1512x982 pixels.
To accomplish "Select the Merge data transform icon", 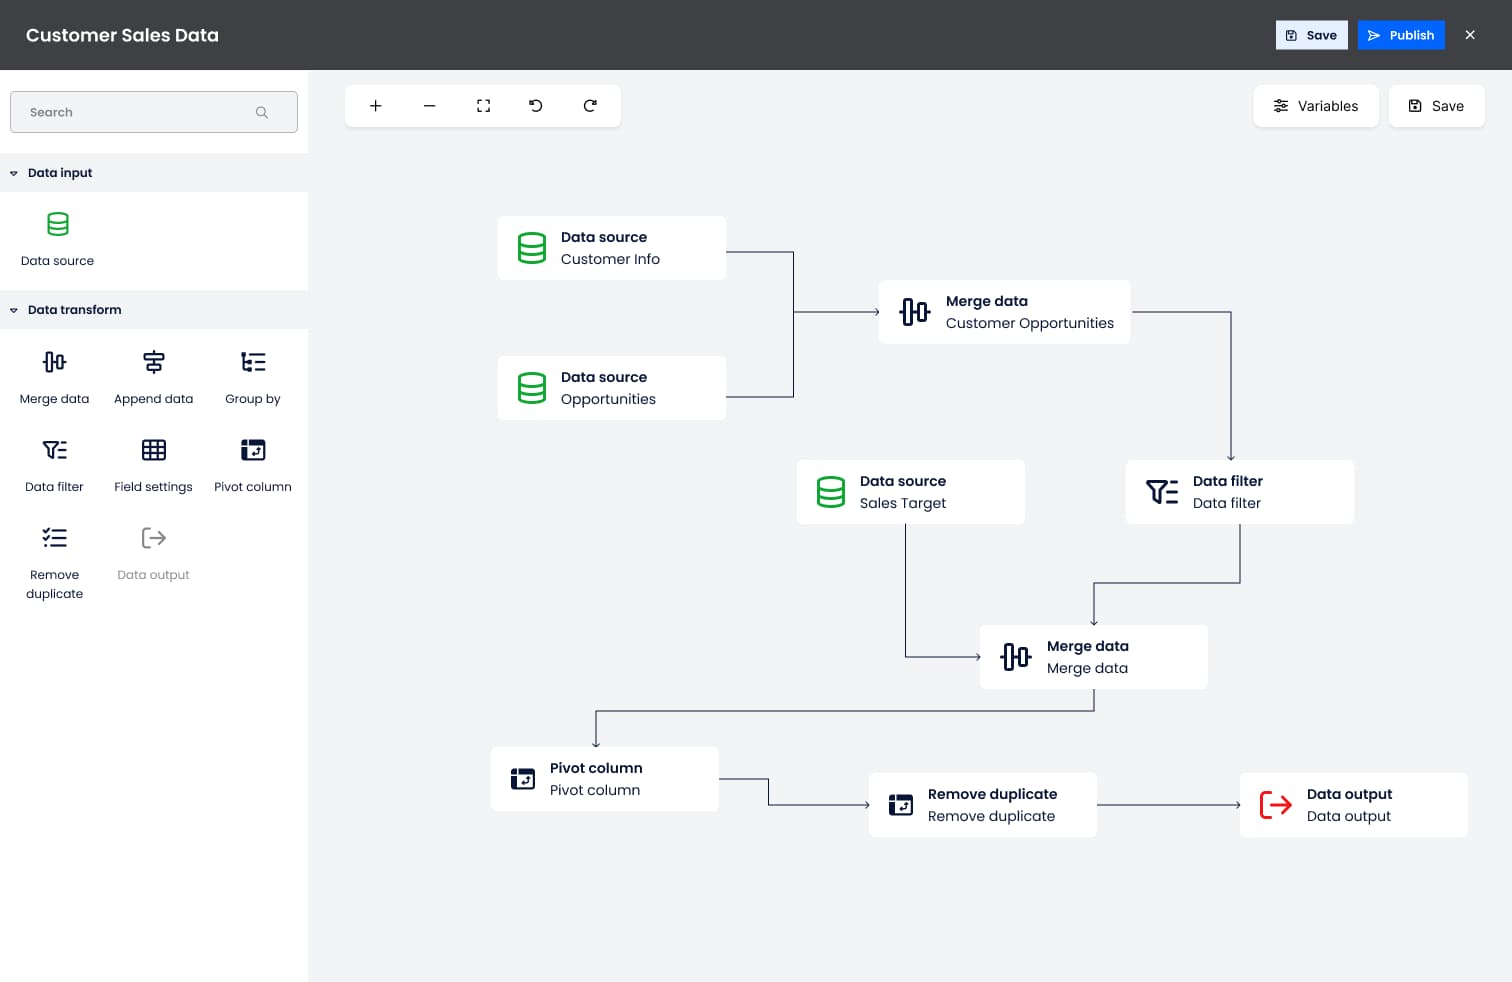I will click(54, 362).
